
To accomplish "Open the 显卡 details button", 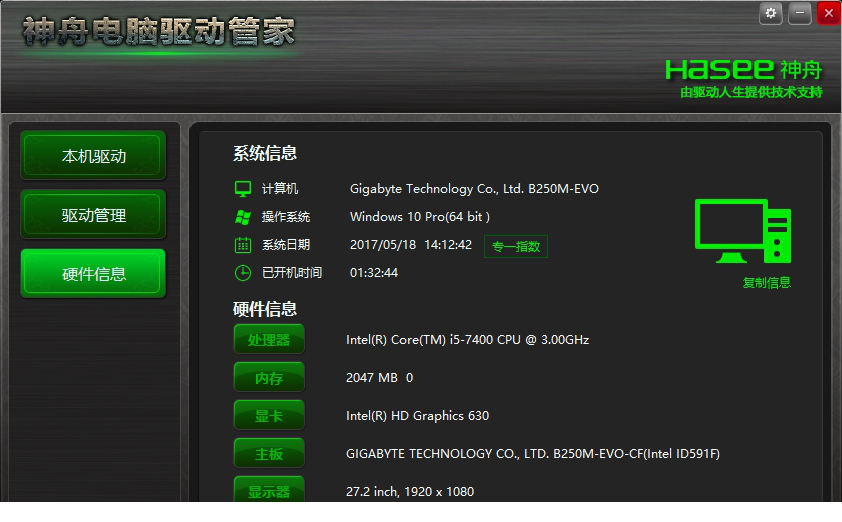I will tap(269, 415).
